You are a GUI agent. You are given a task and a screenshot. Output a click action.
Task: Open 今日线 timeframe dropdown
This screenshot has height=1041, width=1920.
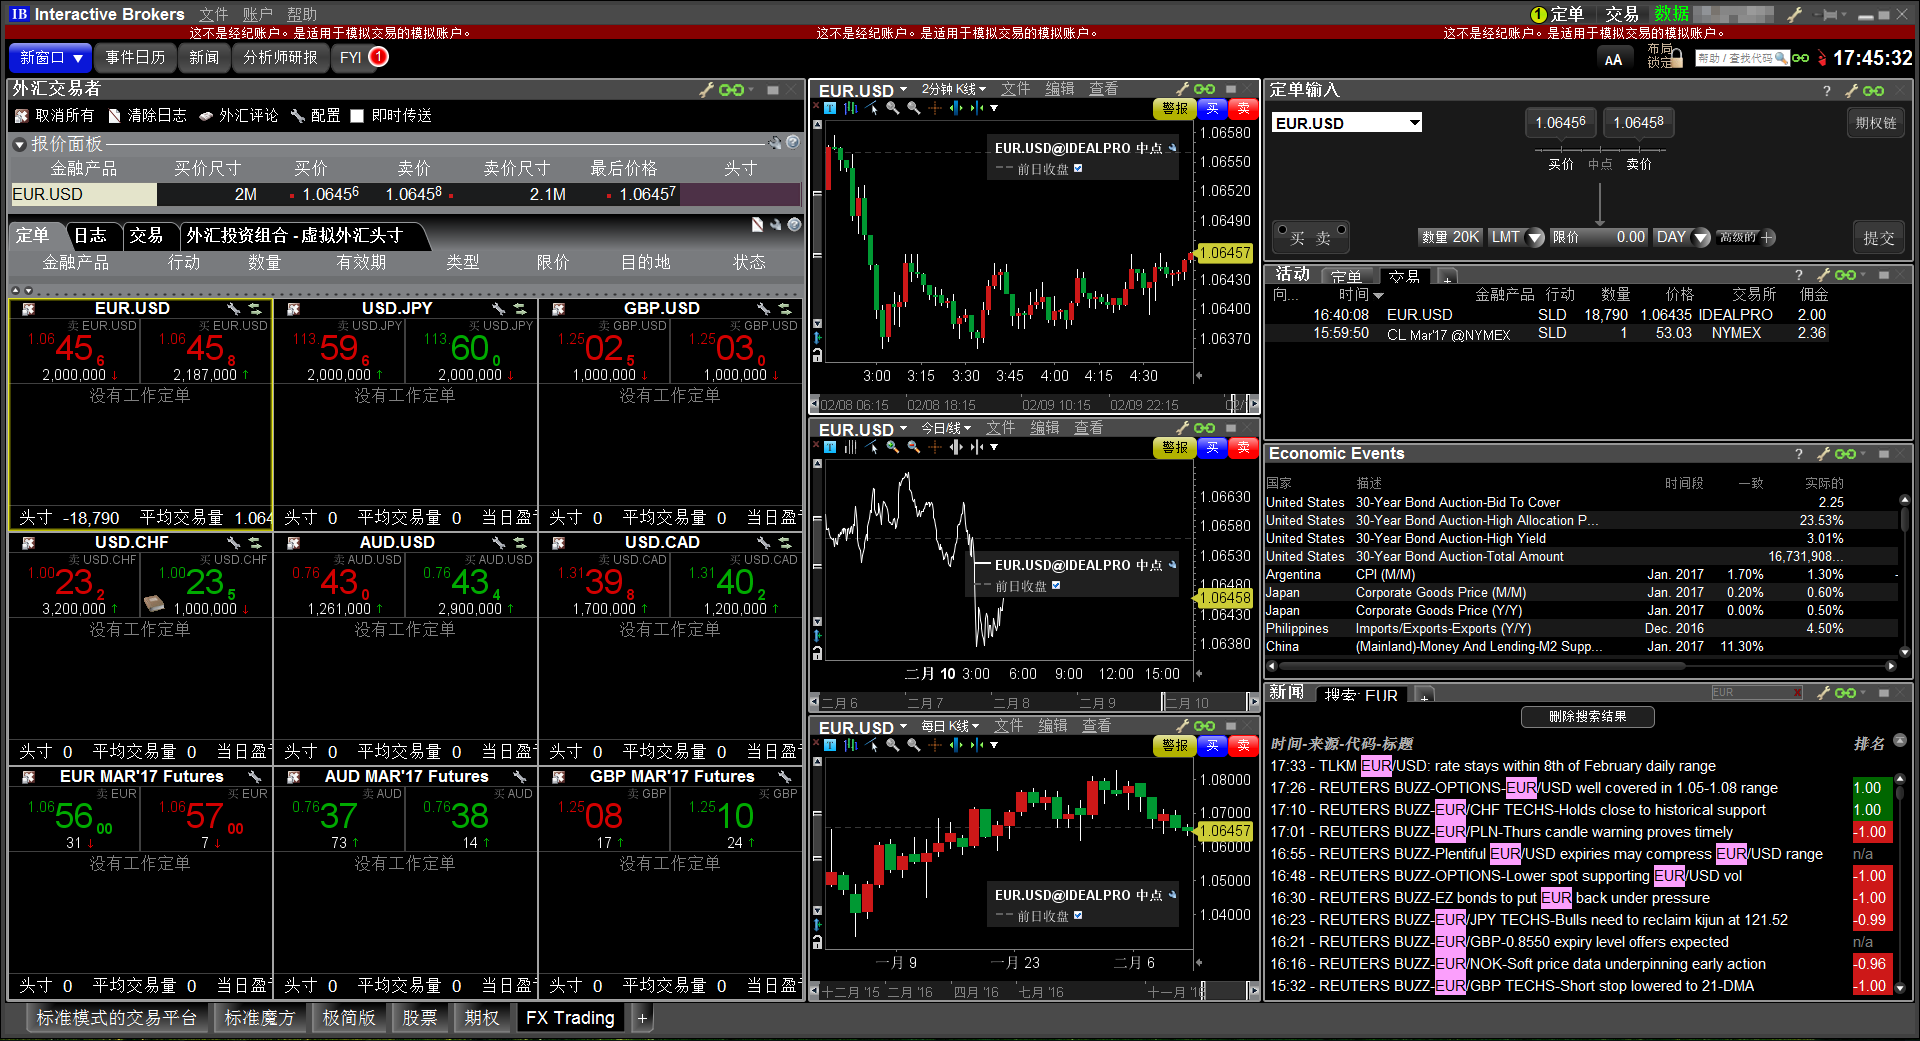click(945, 429)
